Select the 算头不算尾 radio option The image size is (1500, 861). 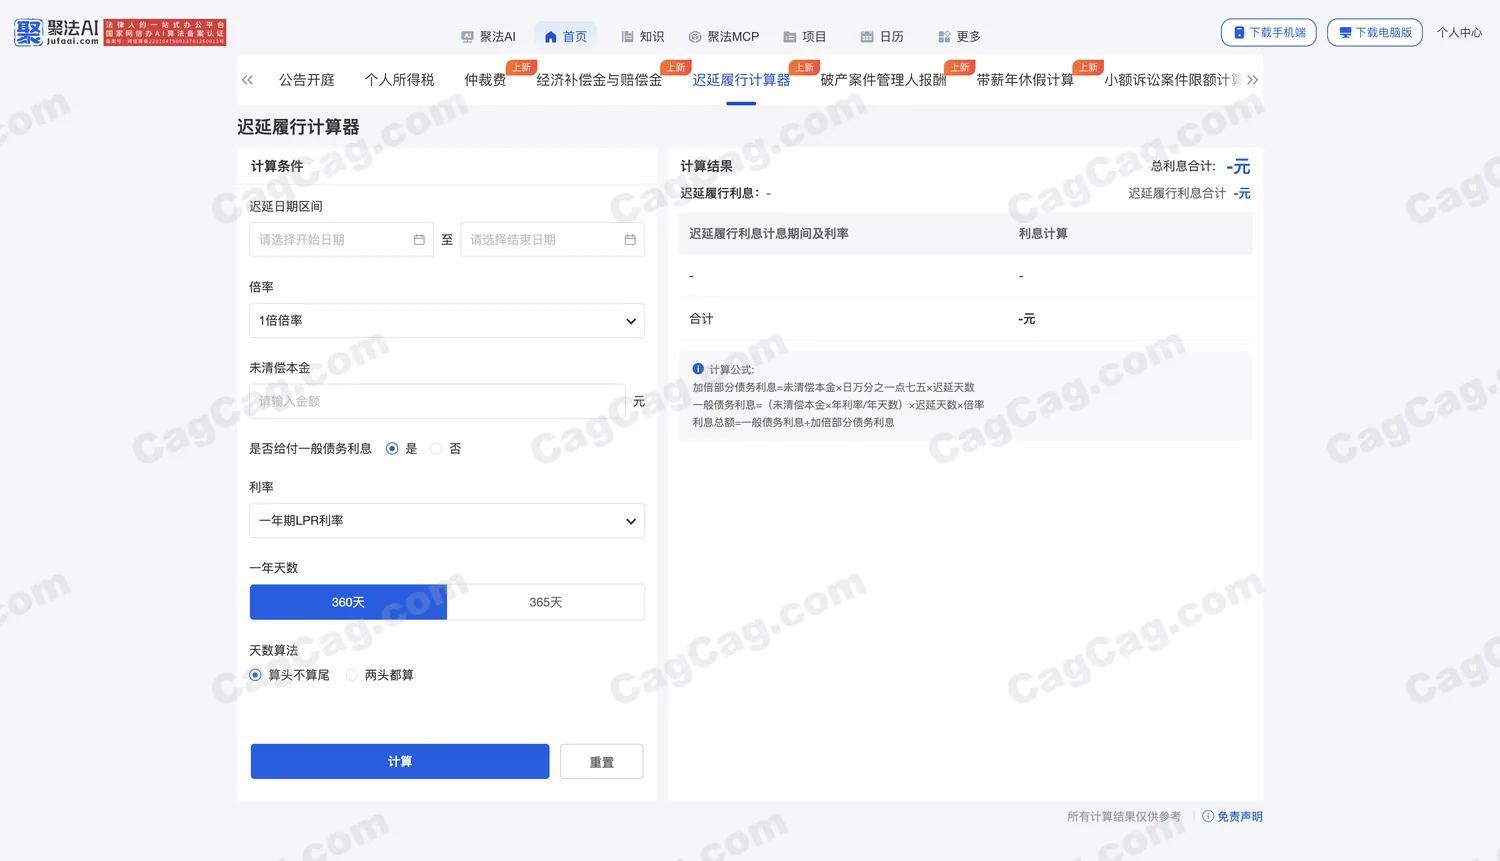pyautogui.click(x=256, y=675)
